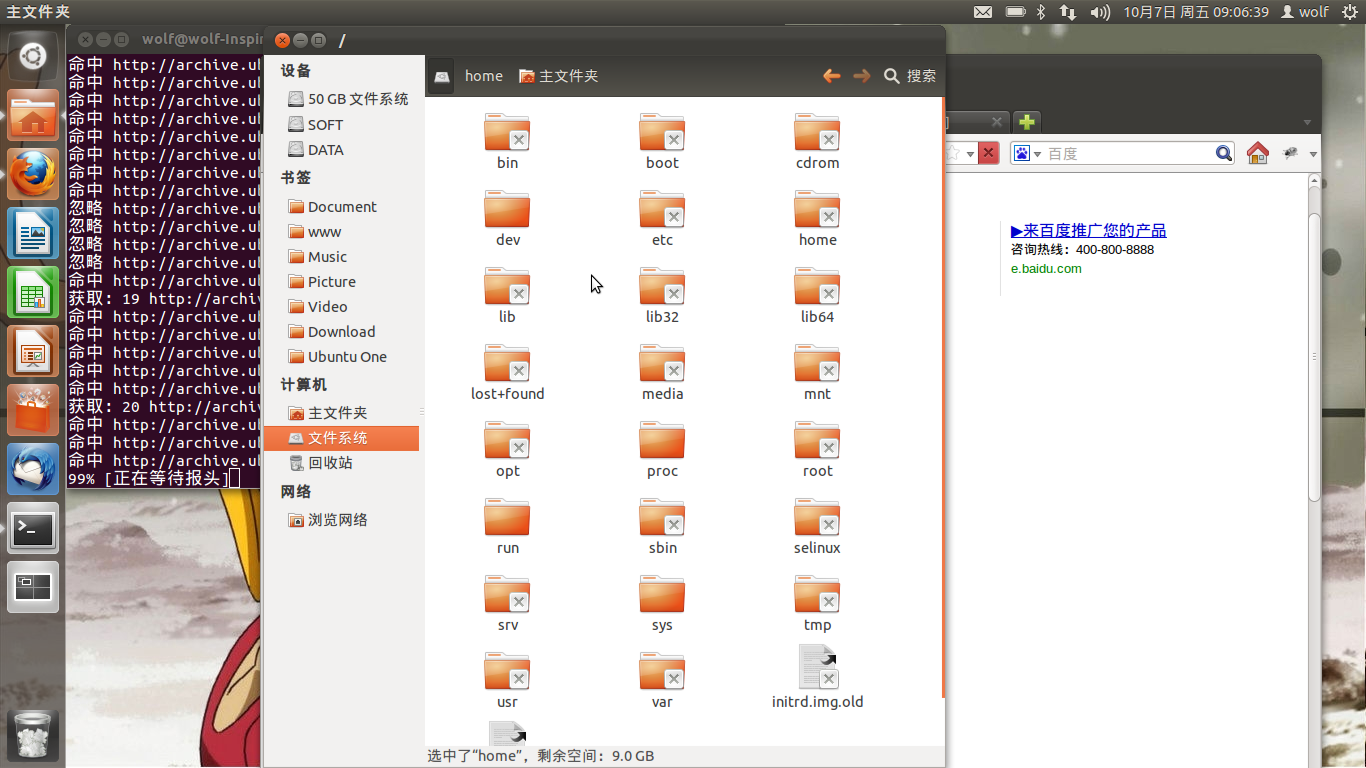This screenshot has height=768, width=1366.
Task: Open the Picture bookmark
Action: [321, 281]
